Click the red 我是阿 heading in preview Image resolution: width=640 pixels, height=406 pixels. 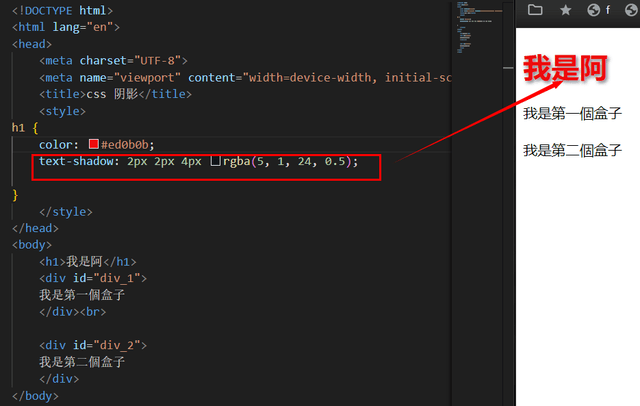click(x=566, y=69)
